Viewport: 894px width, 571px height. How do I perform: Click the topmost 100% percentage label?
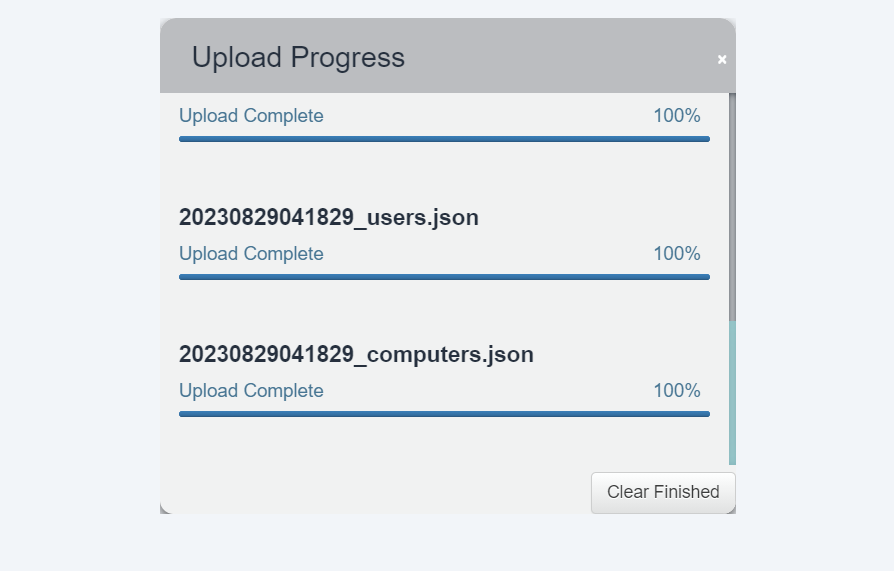click(677, 116)
